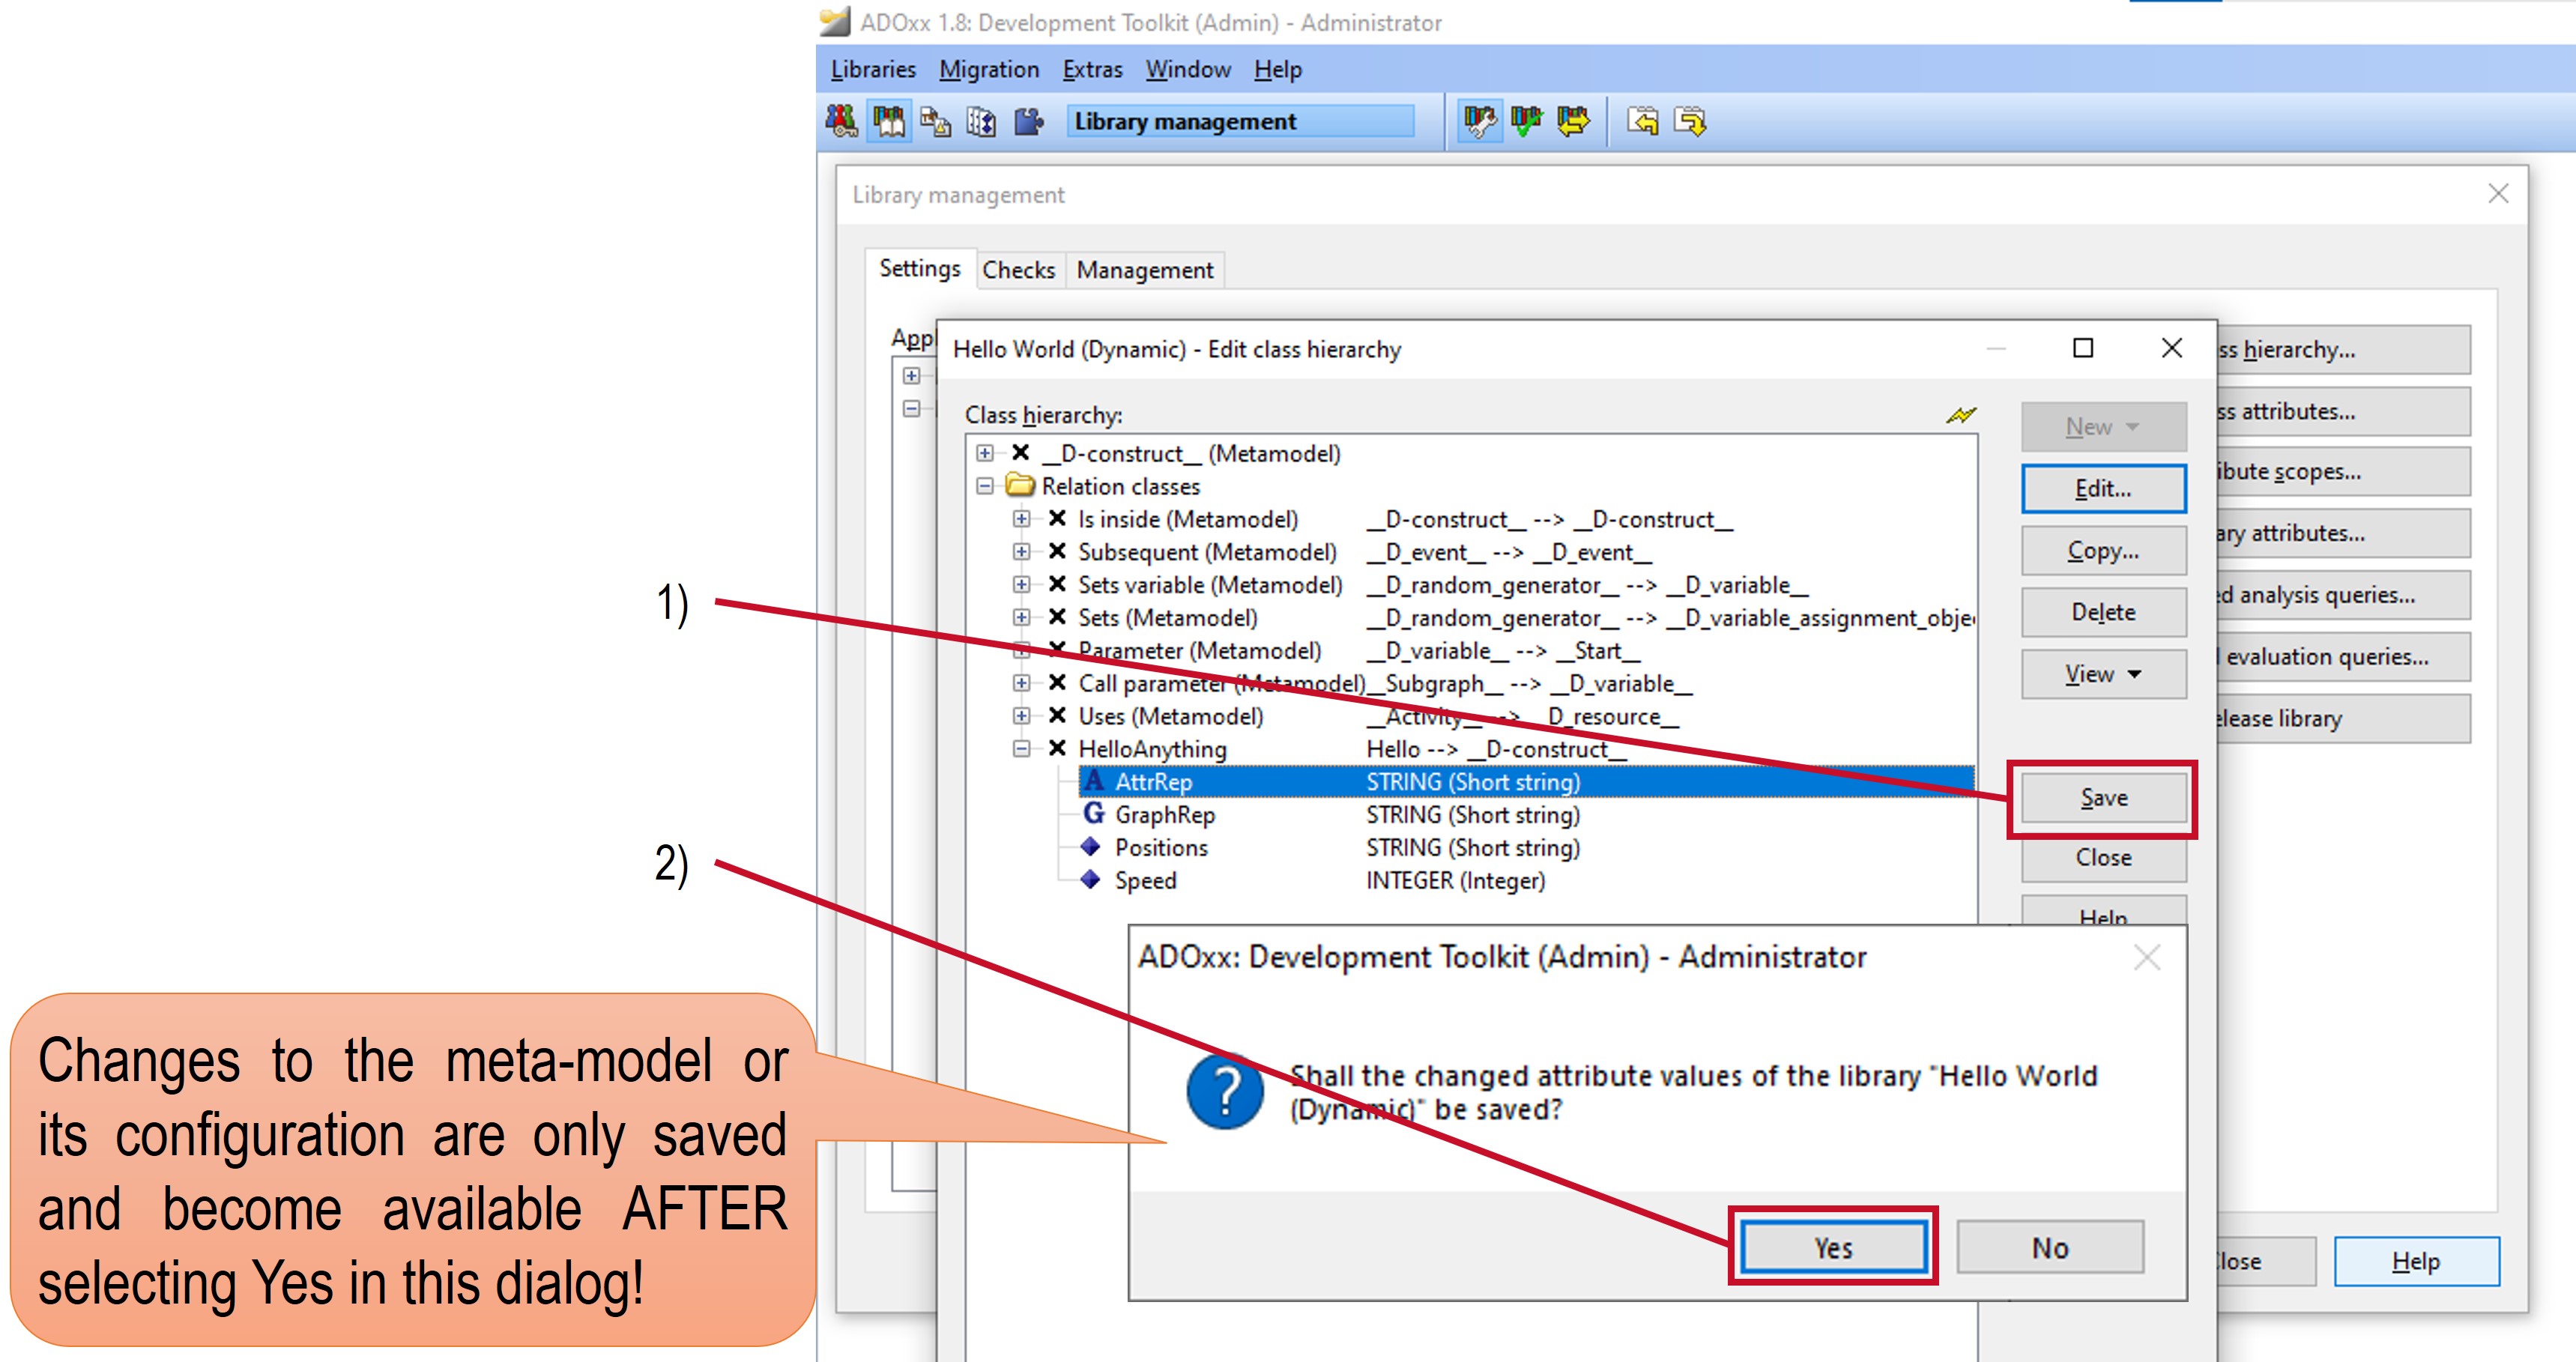
Task: Click the G icon beside GraphRep
Action: [x=1093, y=814]
